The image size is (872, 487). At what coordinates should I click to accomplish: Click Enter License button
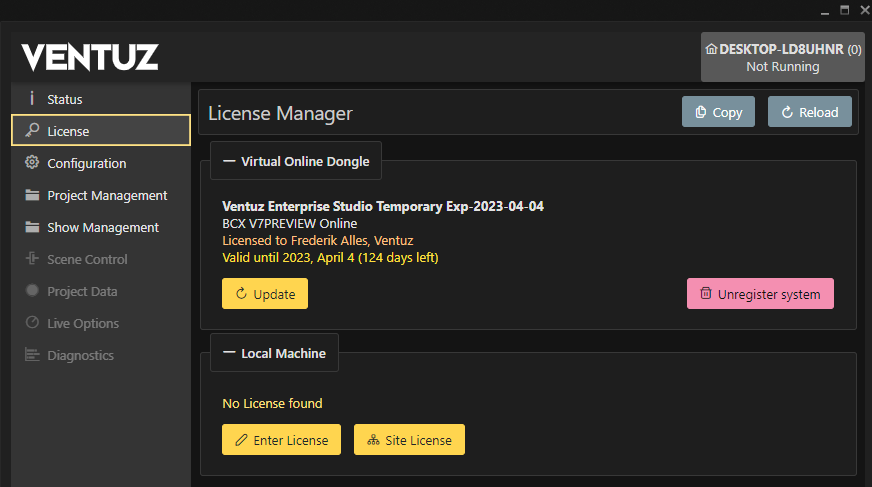[x=281, y=440]
